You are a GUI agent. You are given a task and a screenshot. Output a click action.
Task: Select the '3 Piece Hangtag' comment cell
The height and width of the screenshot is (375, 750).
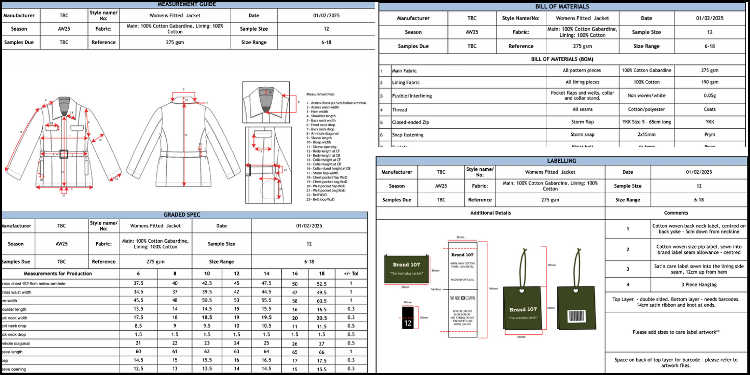pyautogui.click(x=698, y=284)
